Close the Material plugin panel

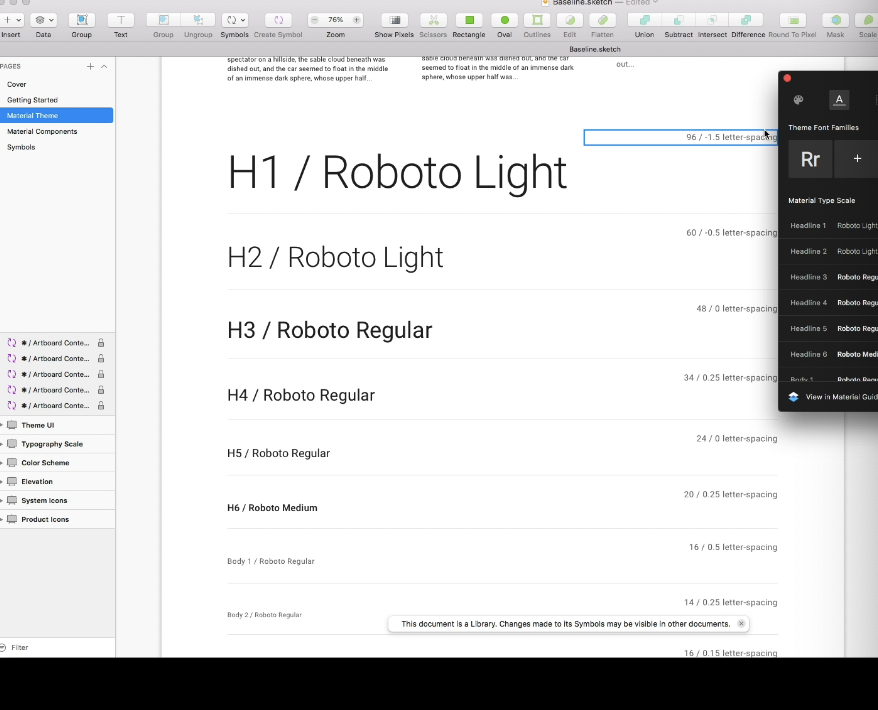coord(787,78)
